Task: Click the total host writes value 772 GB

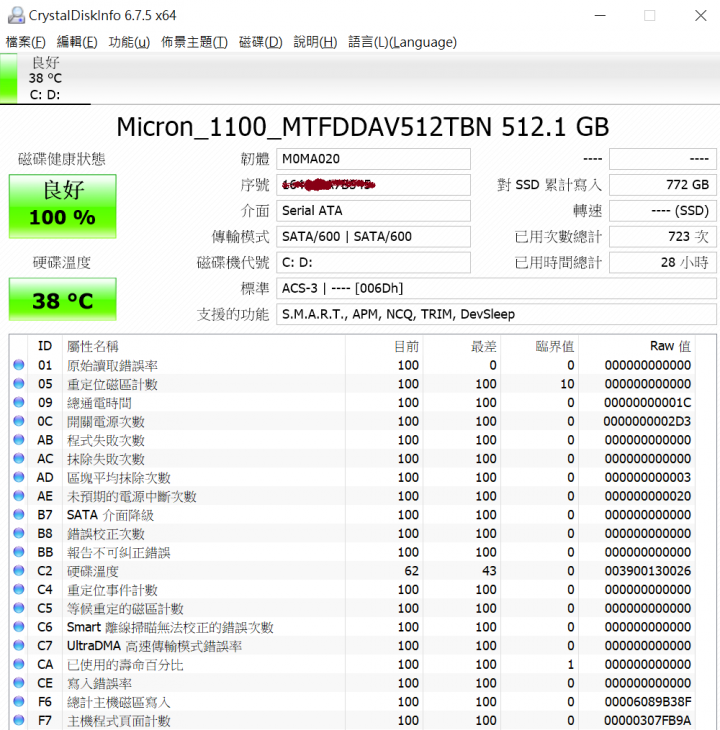Action: pos(663,185)
